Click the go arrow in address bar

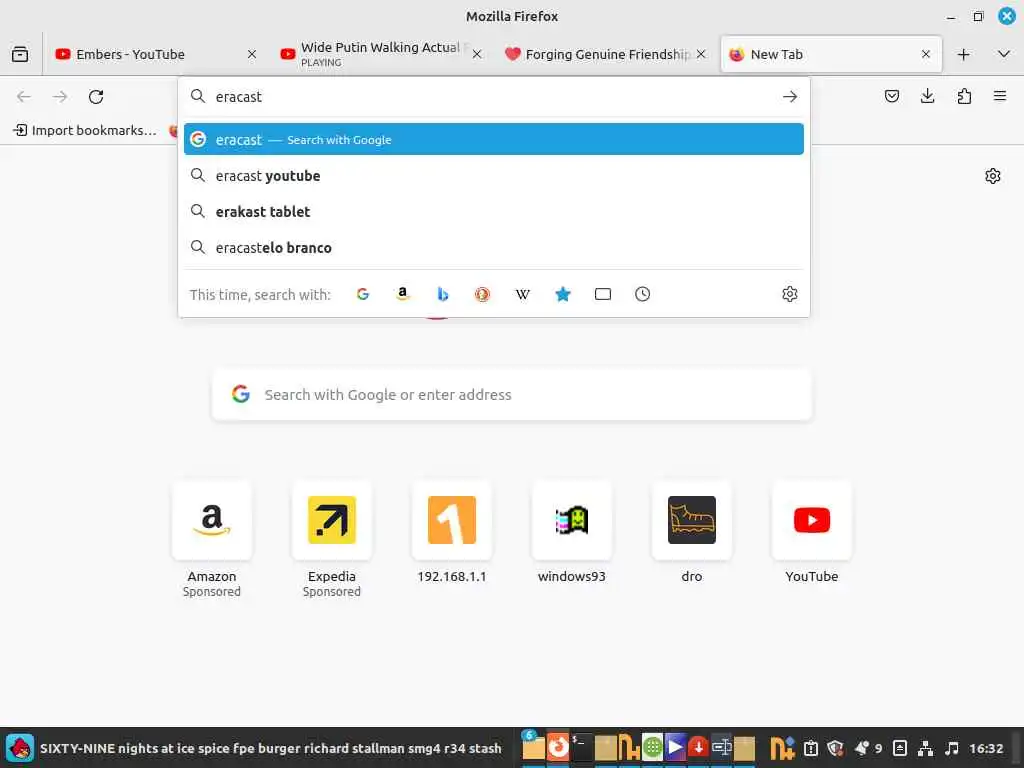(x=790, y=97)
